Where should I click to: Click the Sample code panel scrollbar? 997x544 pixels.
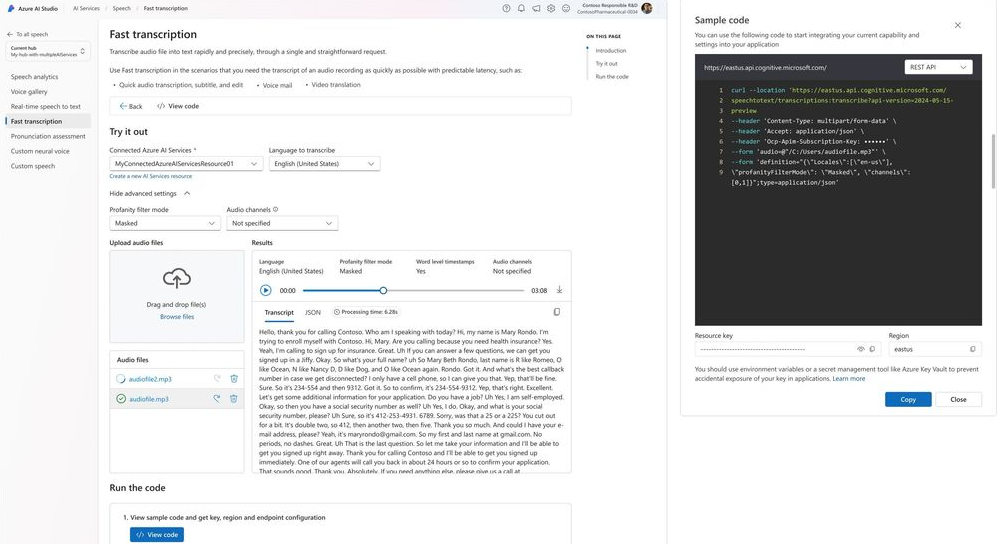[993, 161]
